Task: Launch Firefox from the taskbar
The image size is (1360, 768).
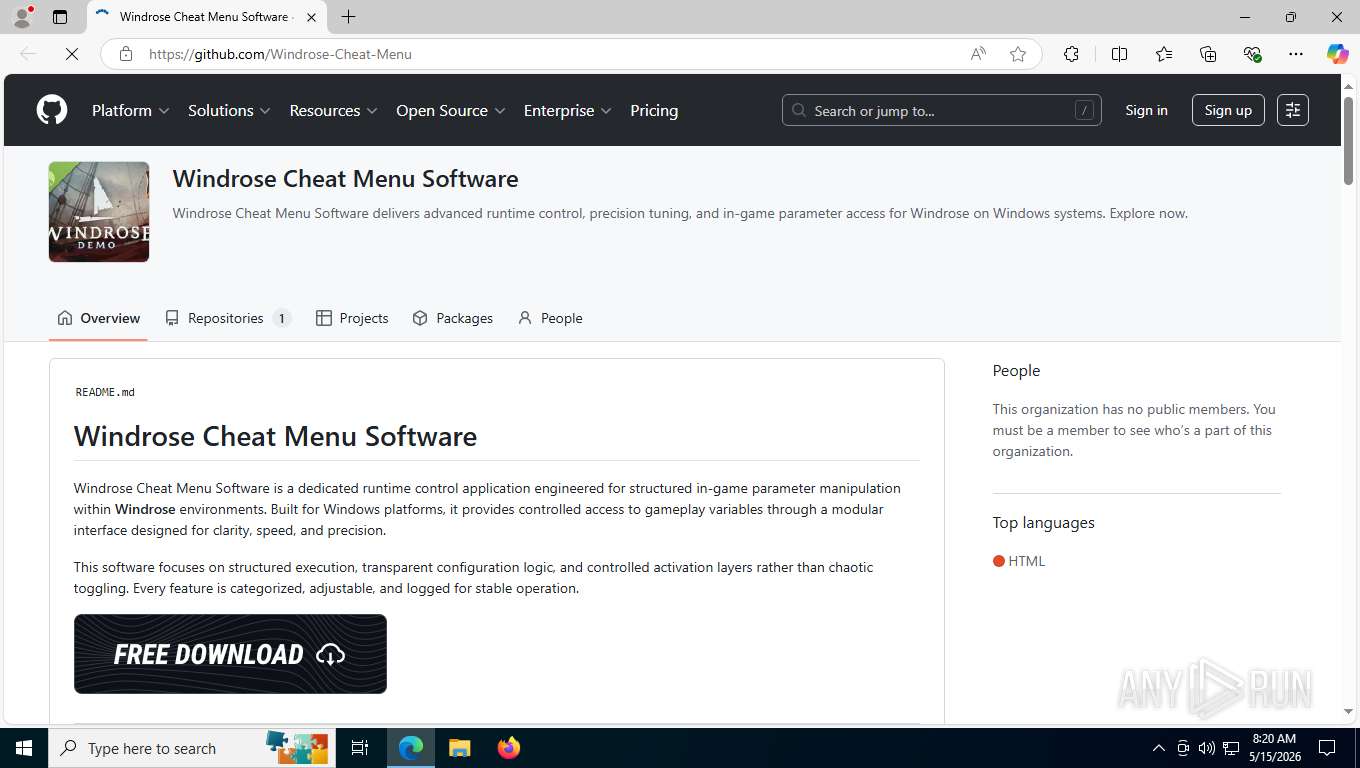Action: [x=508, y=748]
